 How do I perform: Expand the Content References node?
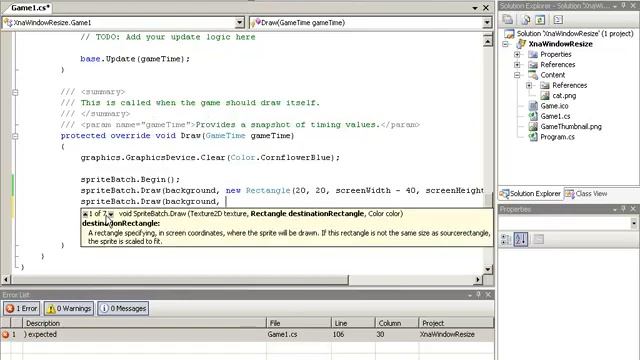pyautogui.click(x=529, y=85)
